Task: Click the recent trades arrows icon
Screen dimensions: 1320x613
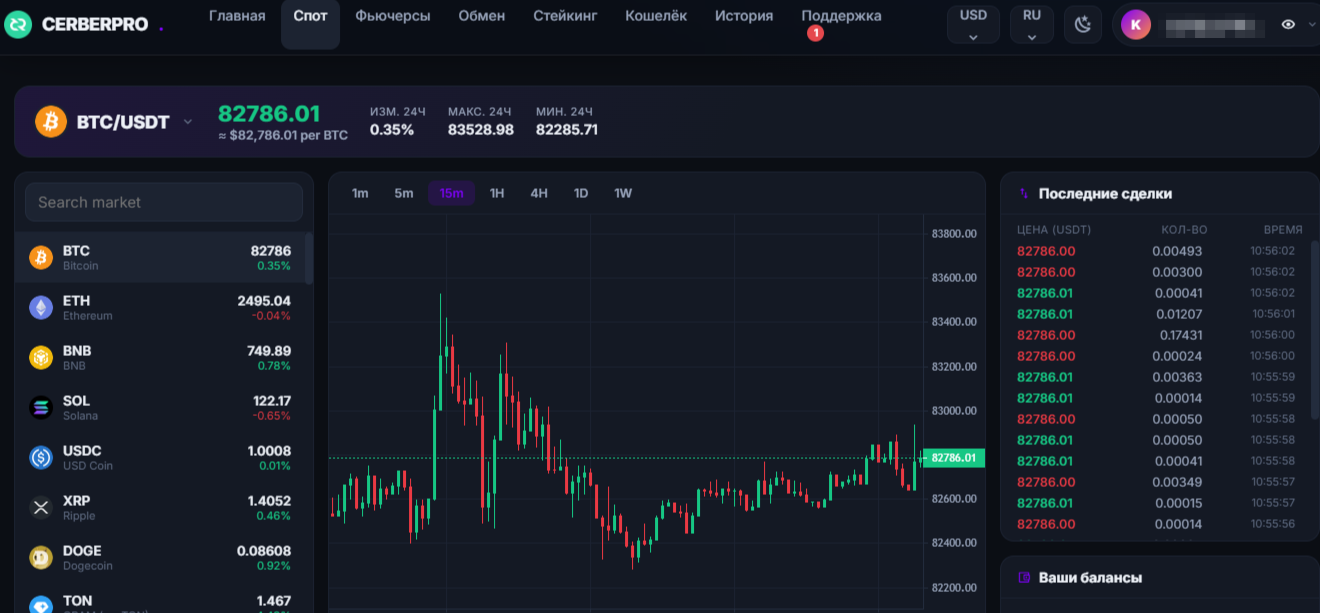Action: pos(1024,194)
